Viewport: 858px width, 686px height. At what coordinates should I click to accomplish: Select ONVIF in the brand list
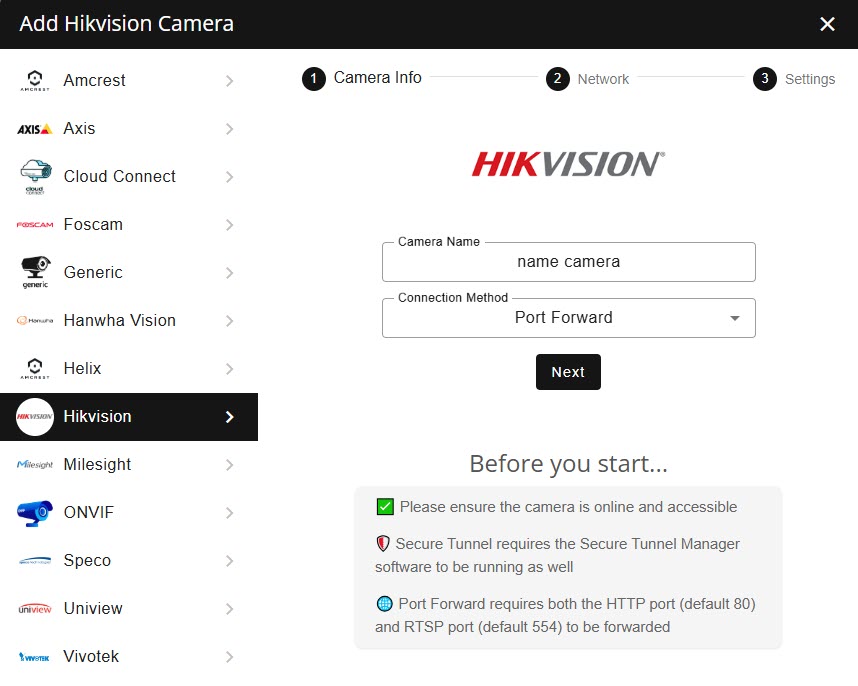pyautogui.click(x=129, y=513)
